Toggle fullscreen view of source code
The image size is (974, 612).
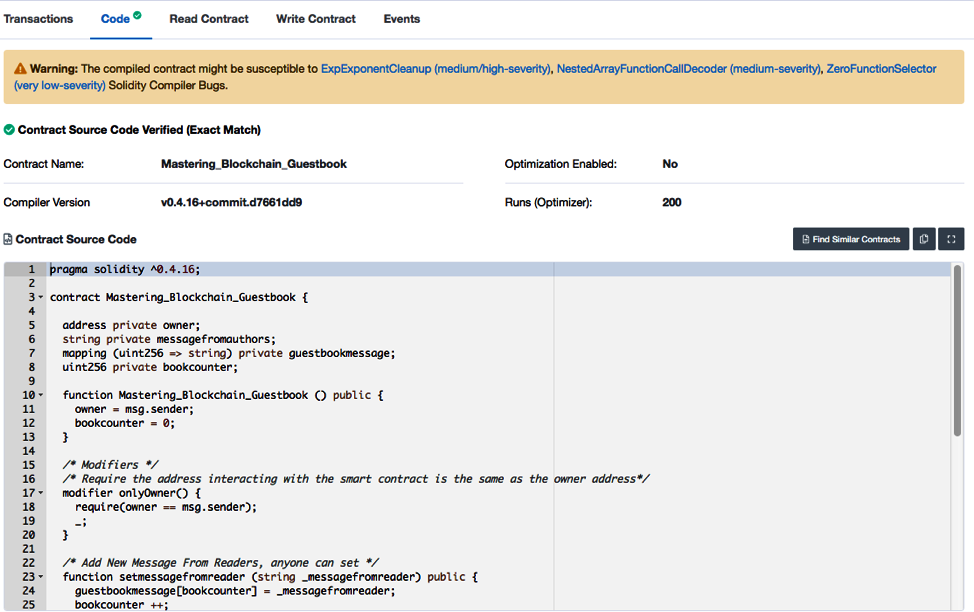click(x=951, y=239)
